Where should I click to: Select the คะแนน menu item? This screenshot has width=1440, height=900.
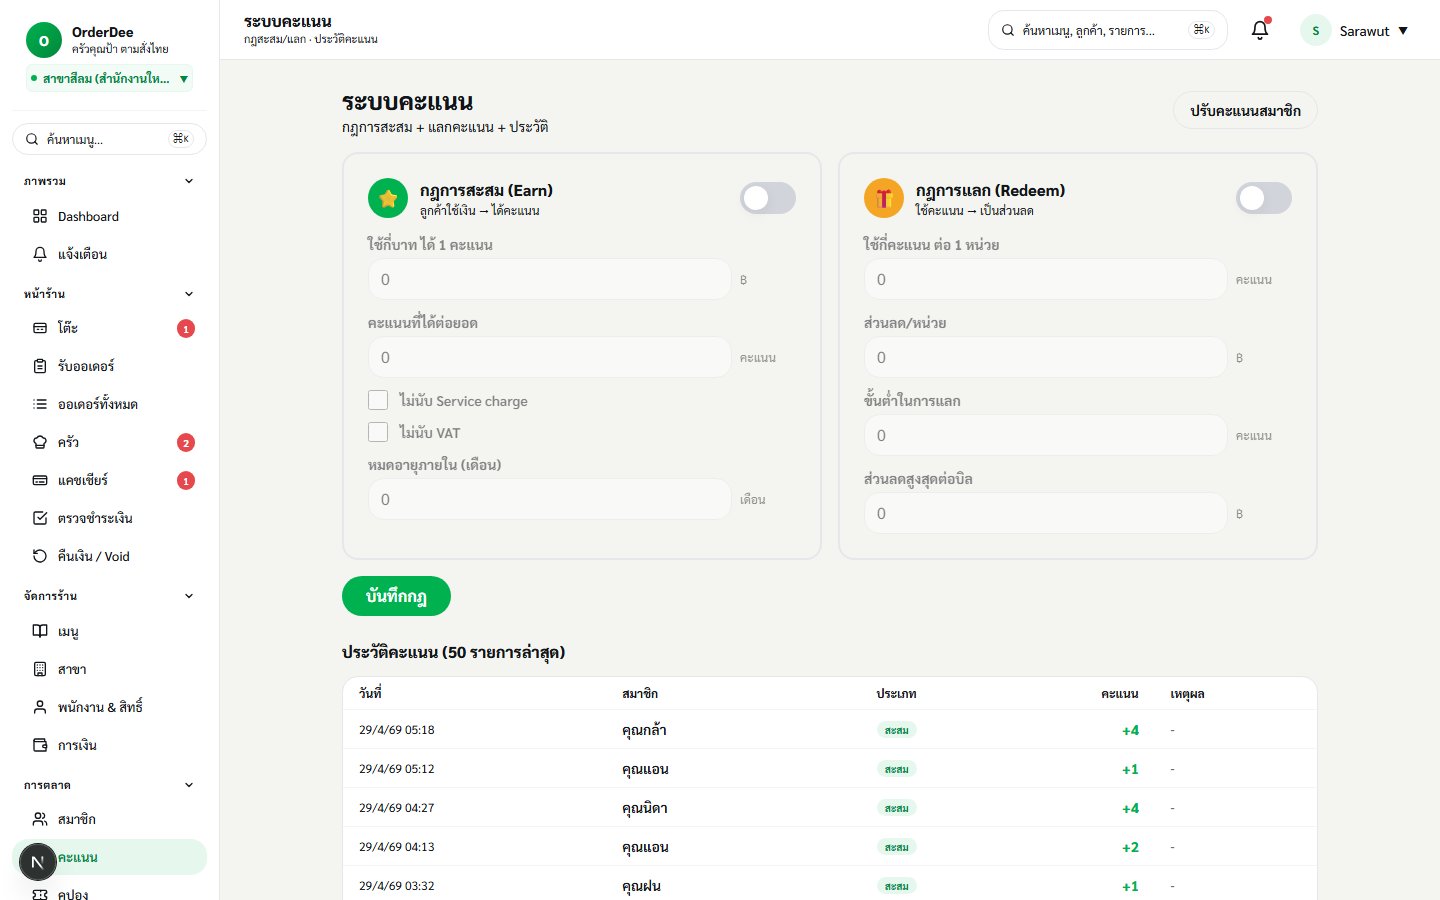(109, 857)
